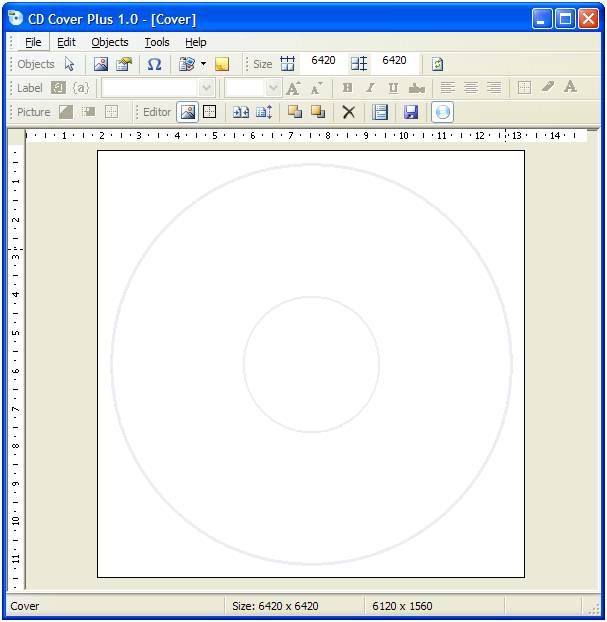Insert a symbol with Omega icon
Image resolution: width=607 pixels, height=622 pixels.
click(154, 64)
